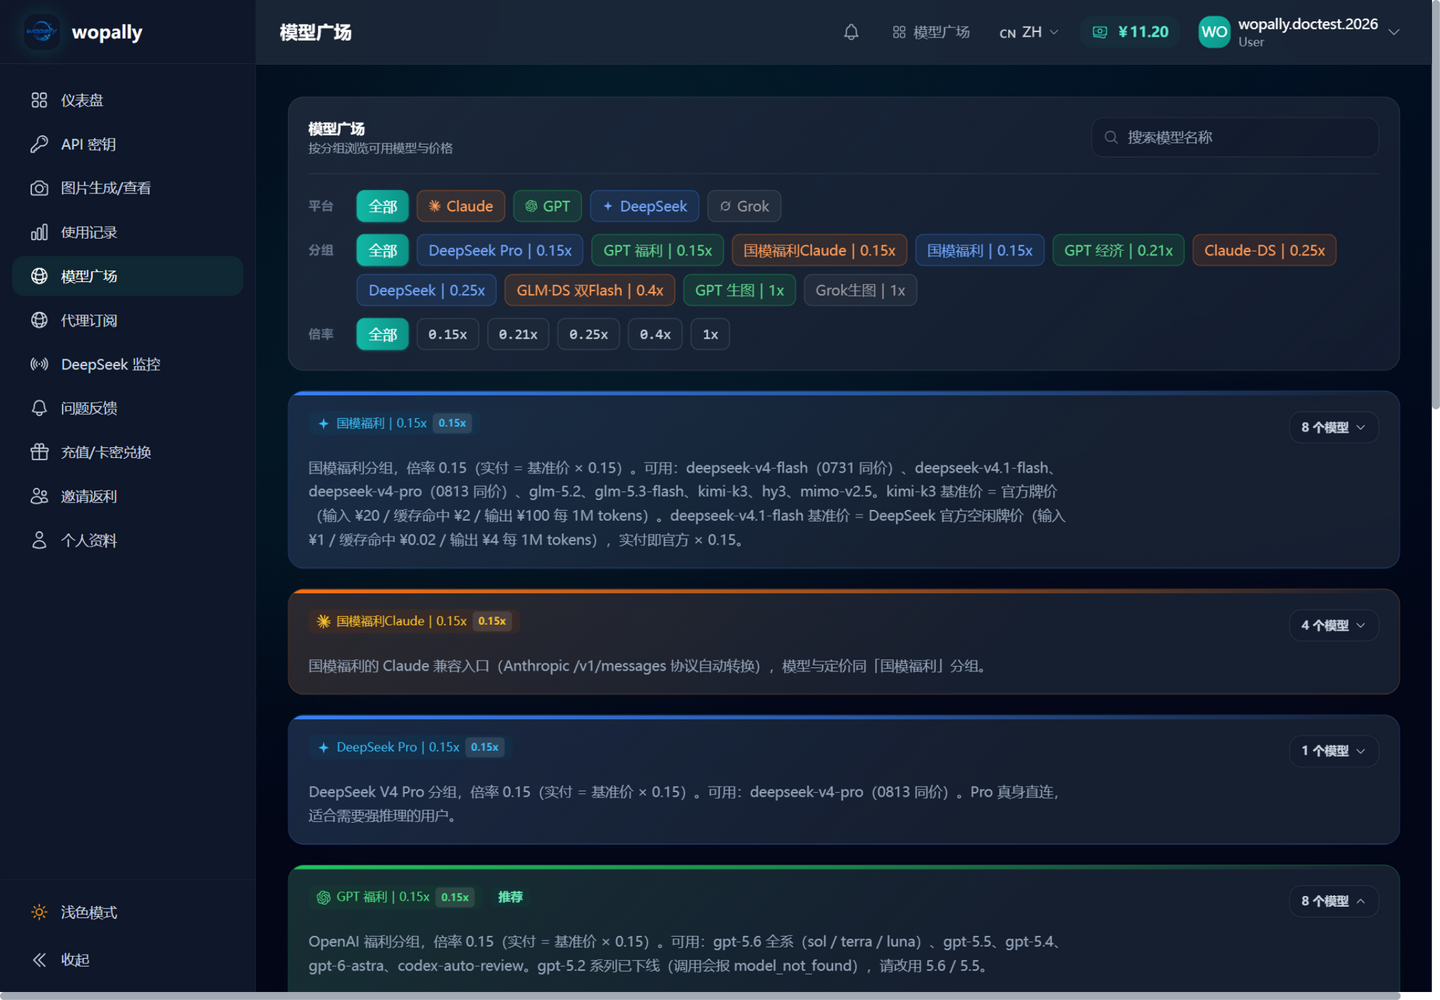The width and height of the screenshot is (1440, 1000).
Task: Select 模型广场 in the sidebar
Action: click(x=128, y=276)
